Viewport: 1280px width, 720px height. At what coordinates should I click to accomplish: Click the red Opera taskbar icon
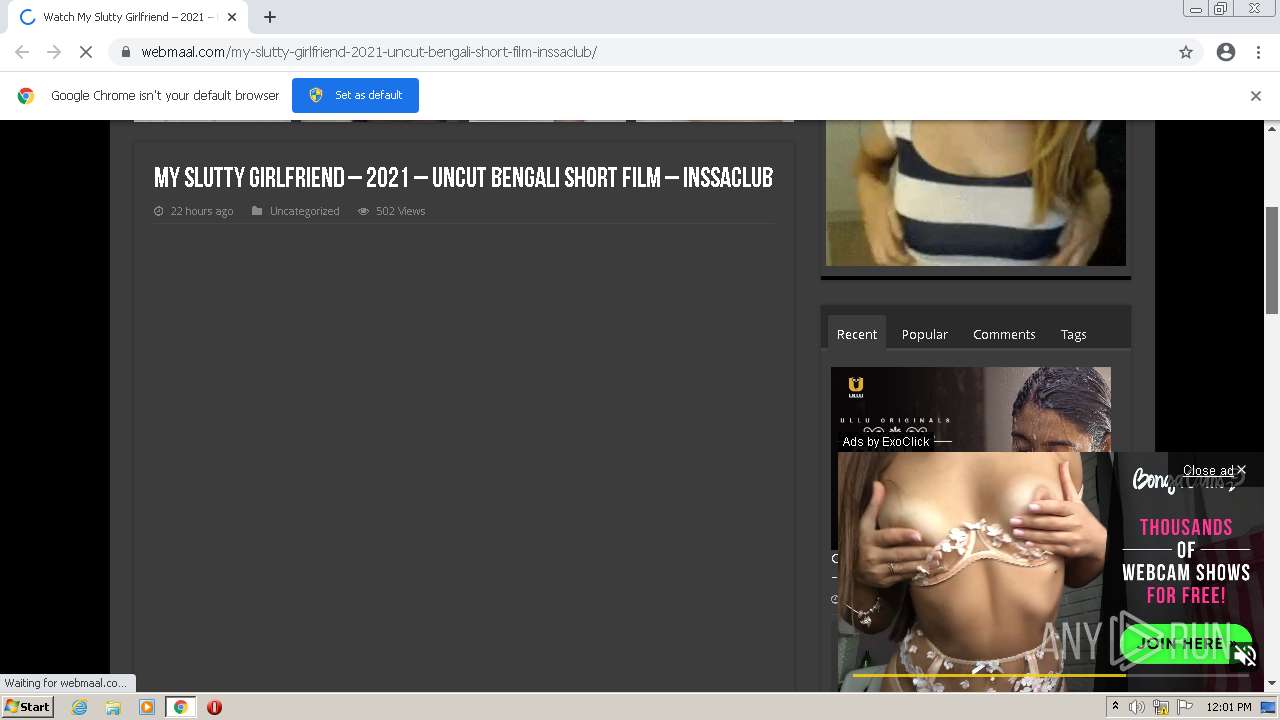click(214, 707)
